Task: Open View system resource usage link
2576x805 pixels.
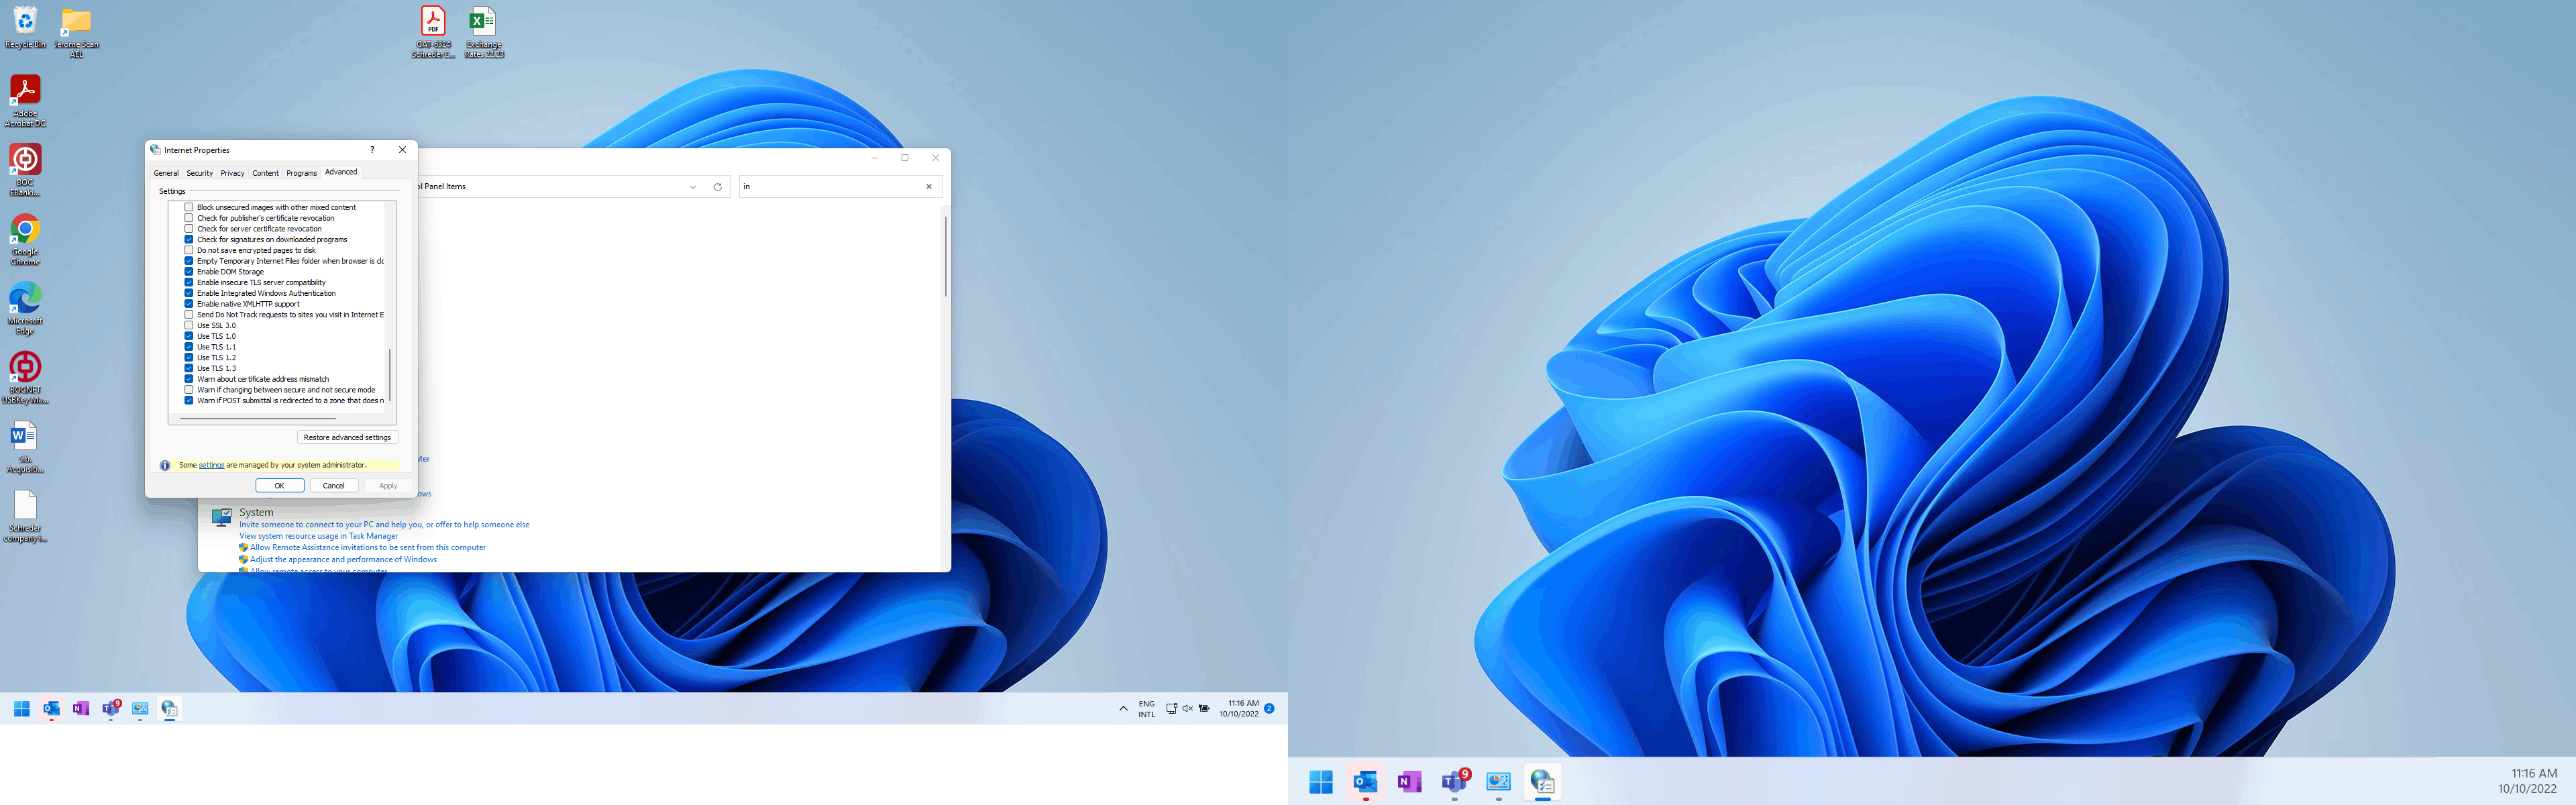Action: pos(318,536)
